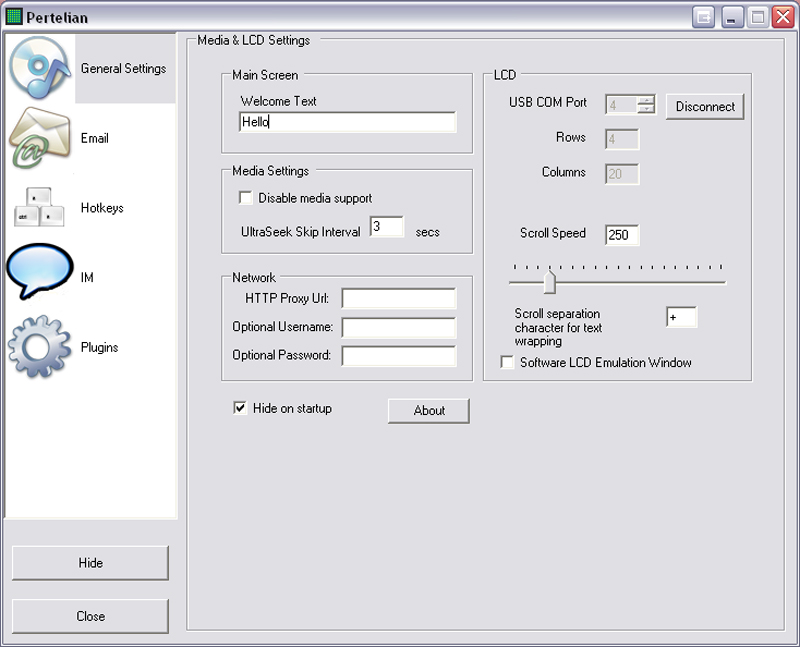The image size is (800, 647).
Task: Click the USB COM Port number field
Action: (621, 105)
